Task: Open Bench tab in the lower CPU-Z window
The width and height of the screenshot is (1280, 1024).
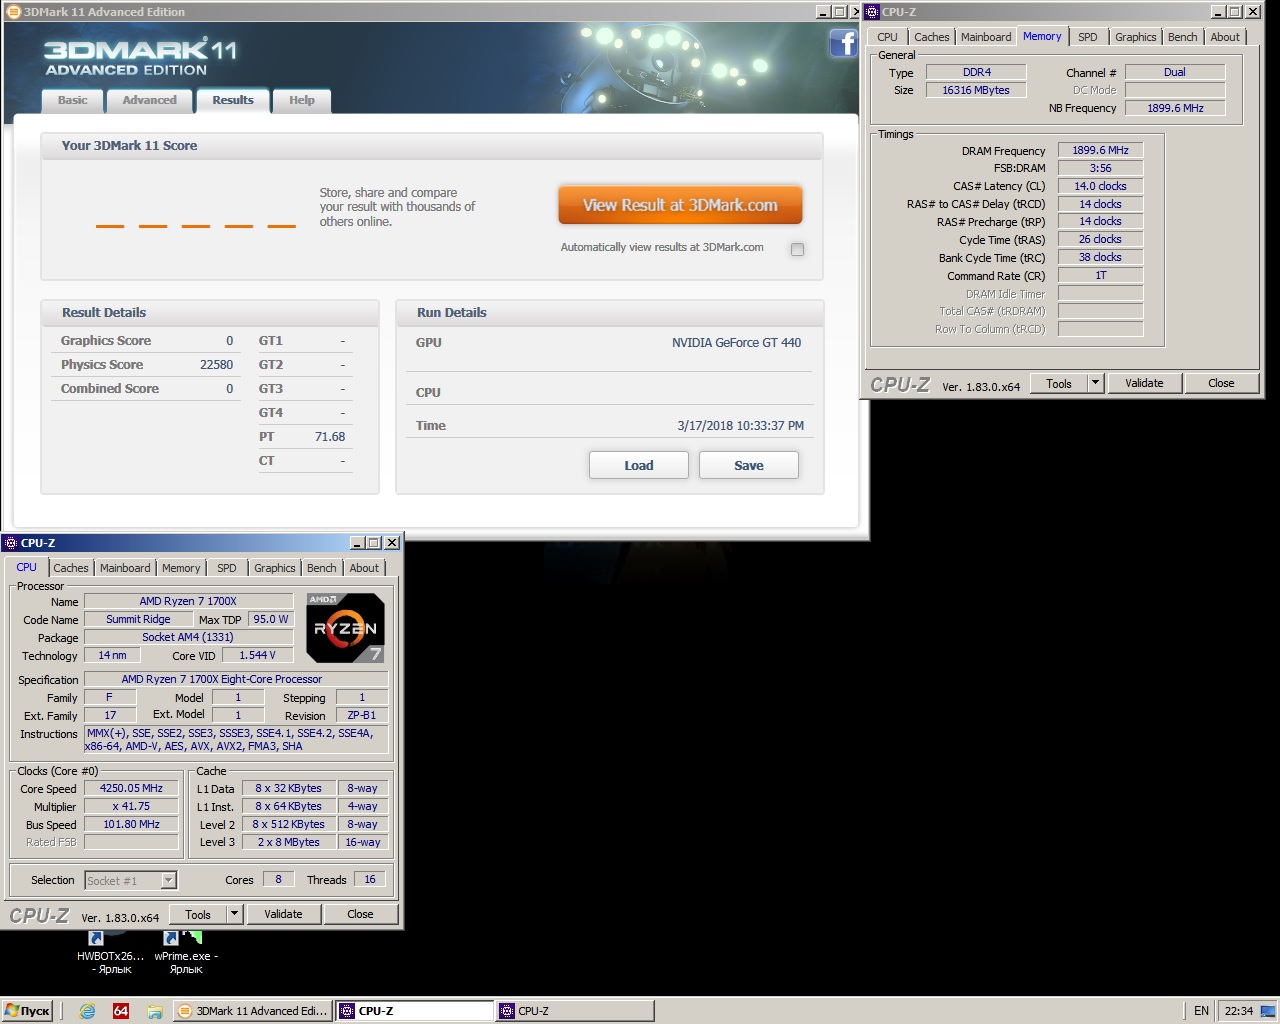Action: 321,568
